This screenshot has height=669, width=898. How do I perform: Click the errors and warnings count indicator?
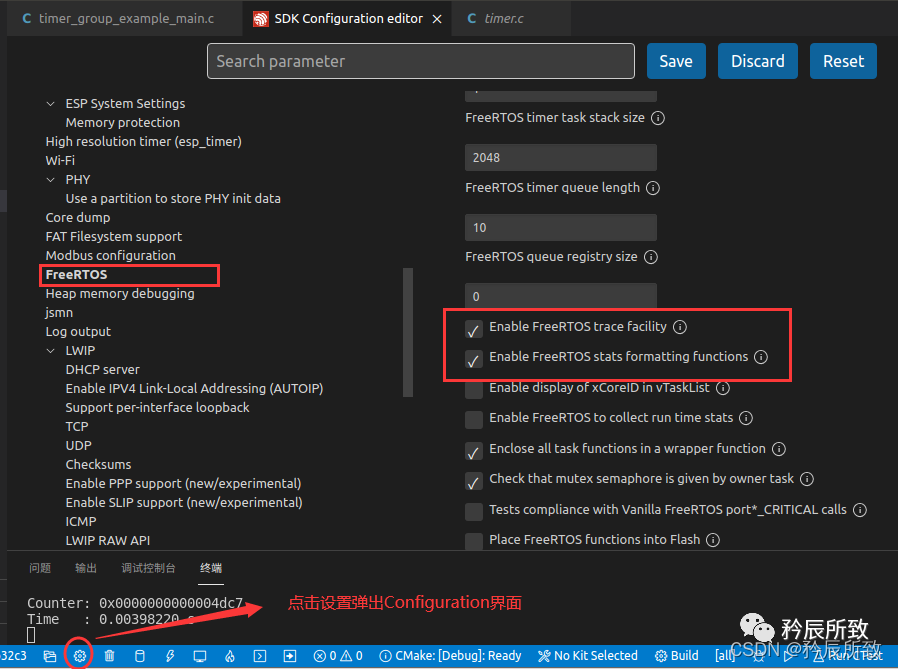(338, 656)
